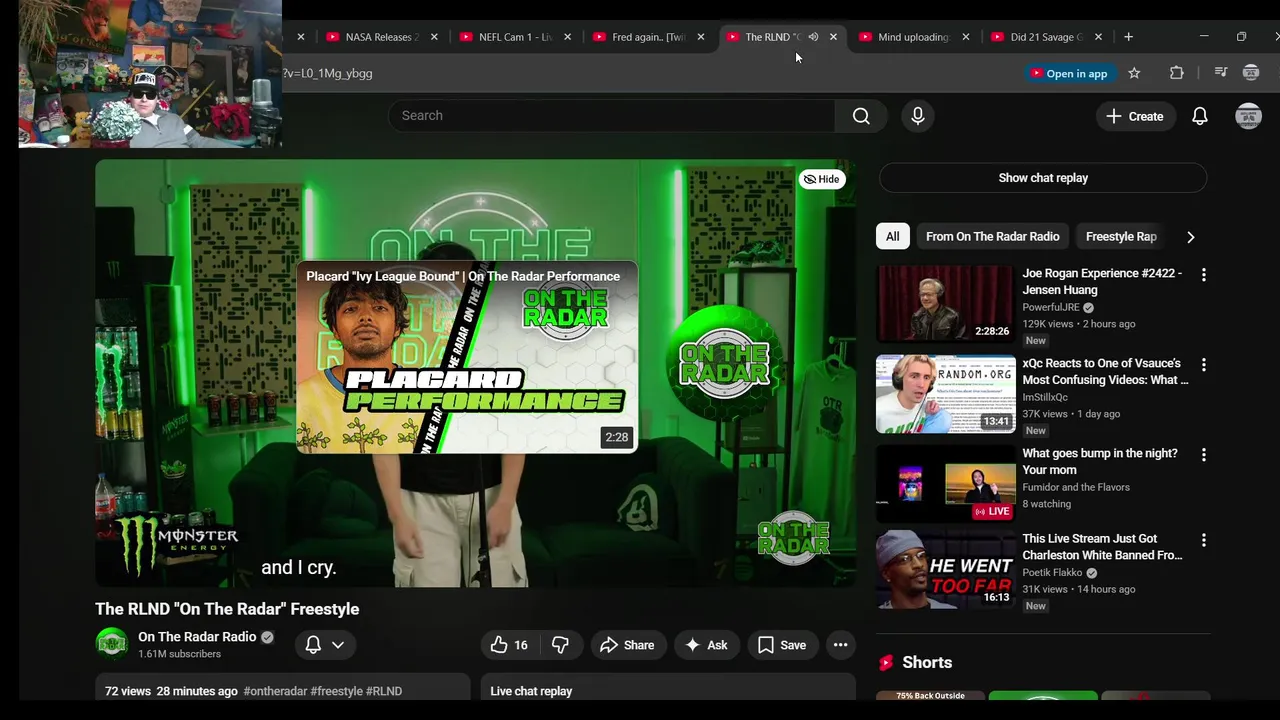The width and height of the screenshot is (1280, 720).
Task: Dislike the video thumbs down
Action: tap(560, 645)
